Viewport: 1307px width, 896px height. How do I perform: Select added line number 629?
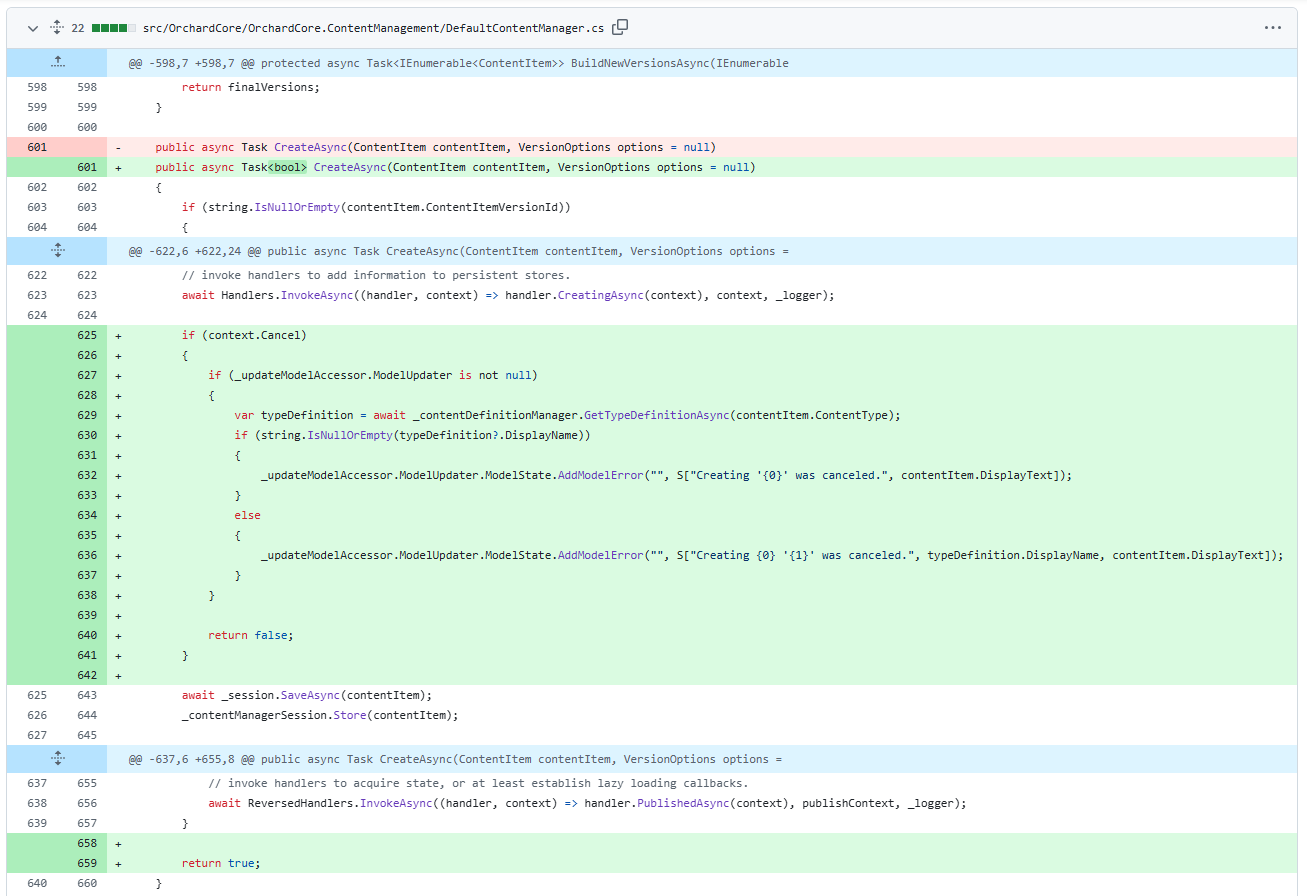click(86, 415)
